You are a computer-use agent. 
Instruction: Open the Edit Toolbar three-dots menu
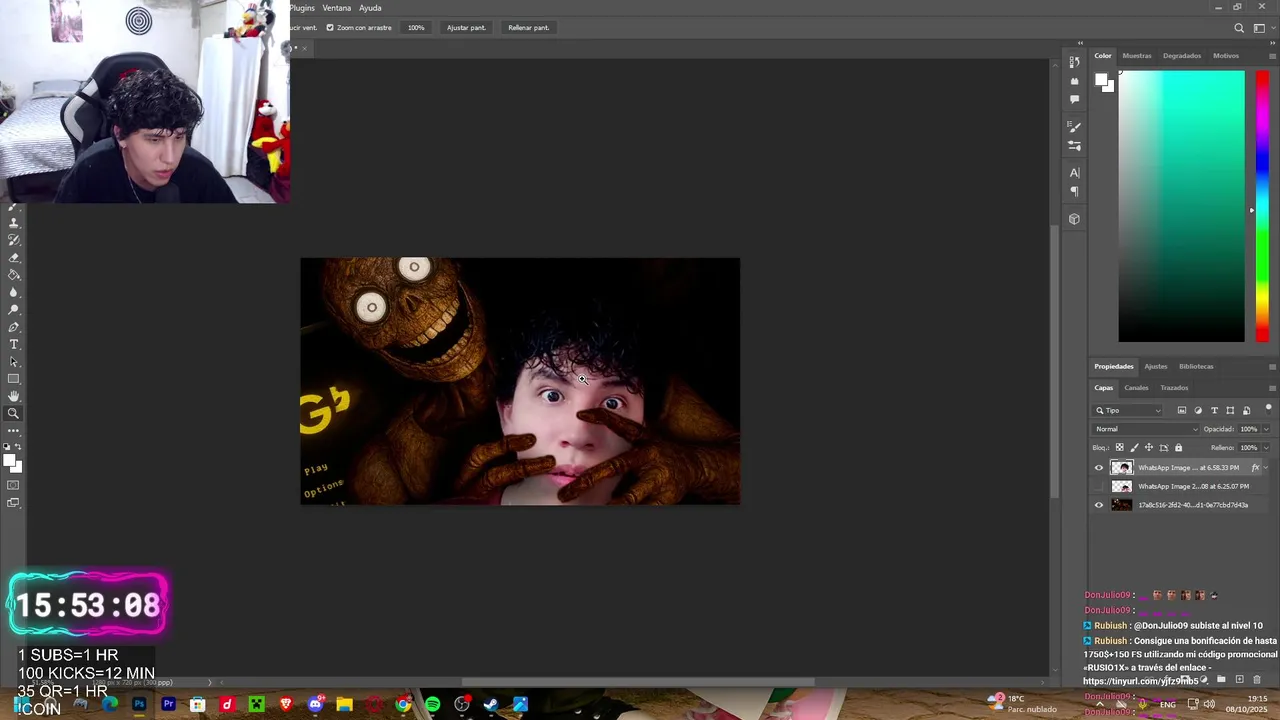(14, 431)
